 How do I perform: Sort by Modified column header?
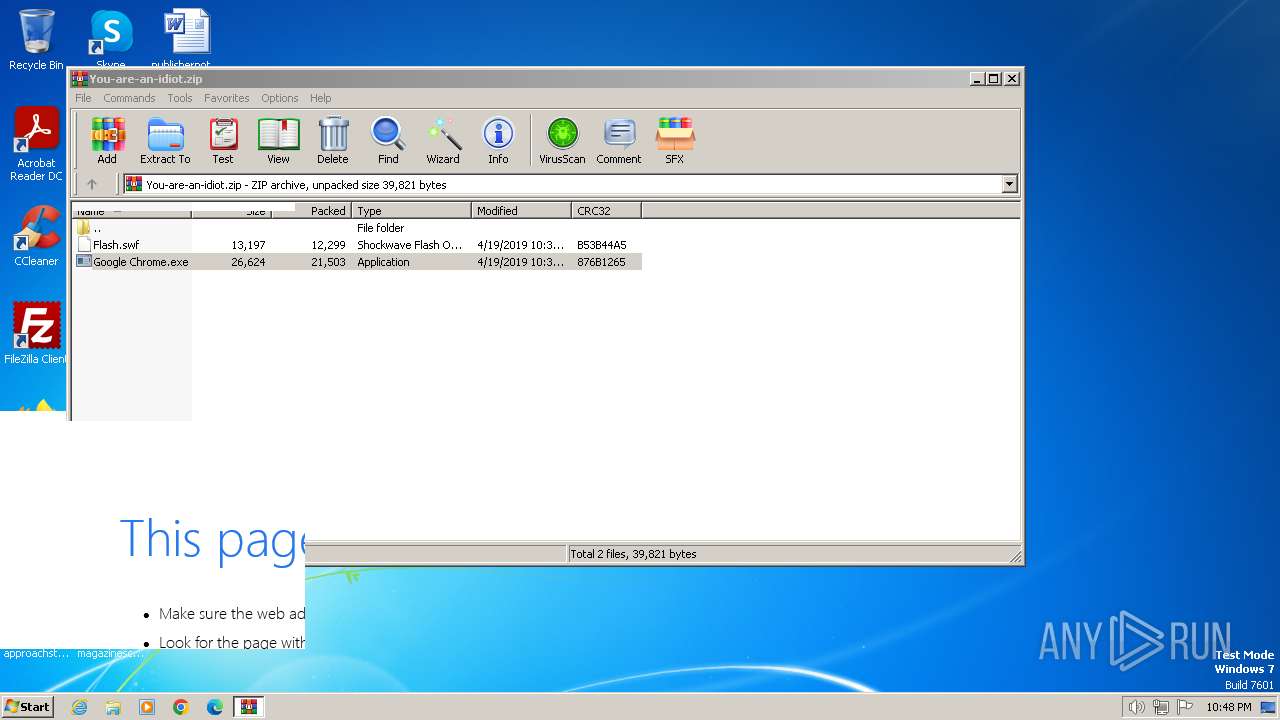pyautogui.click(x=521, y=211)
